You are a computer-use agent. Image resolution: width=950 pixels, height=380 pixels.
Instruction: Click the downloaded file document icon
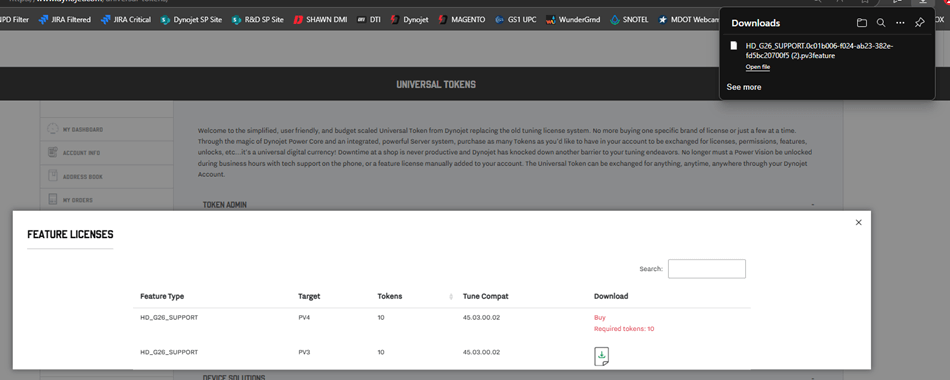[734, 45]
